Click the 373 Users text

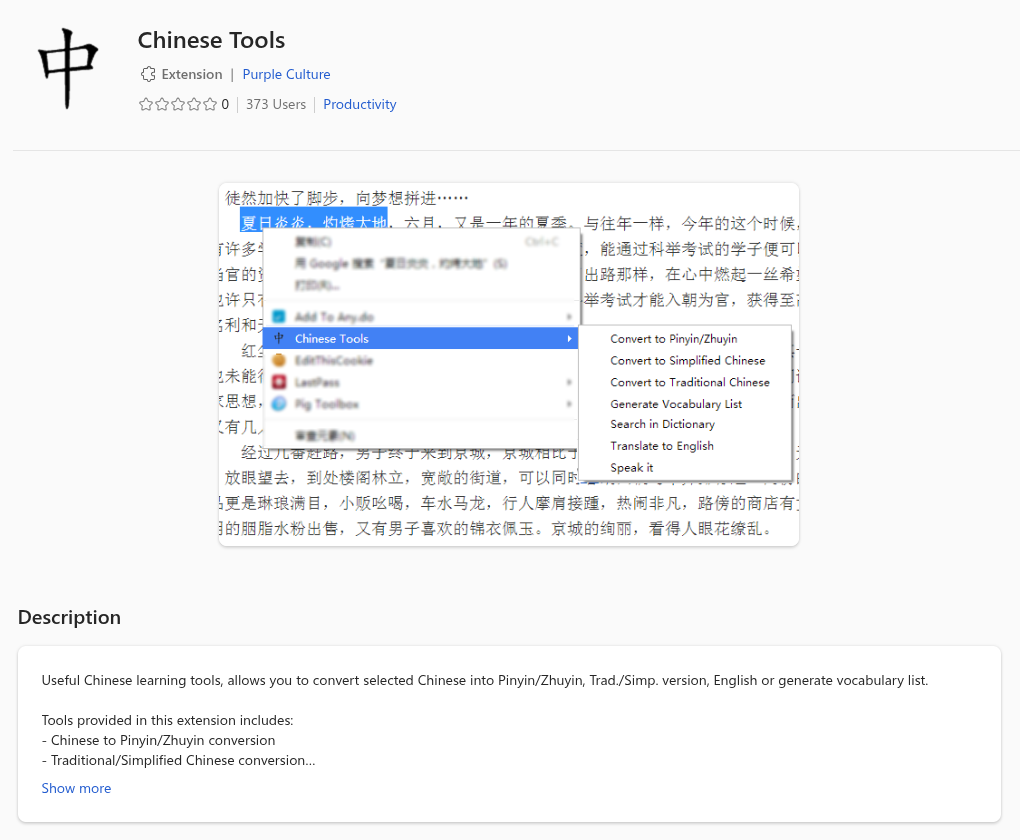pyautogui.click(x=276, y=104)
